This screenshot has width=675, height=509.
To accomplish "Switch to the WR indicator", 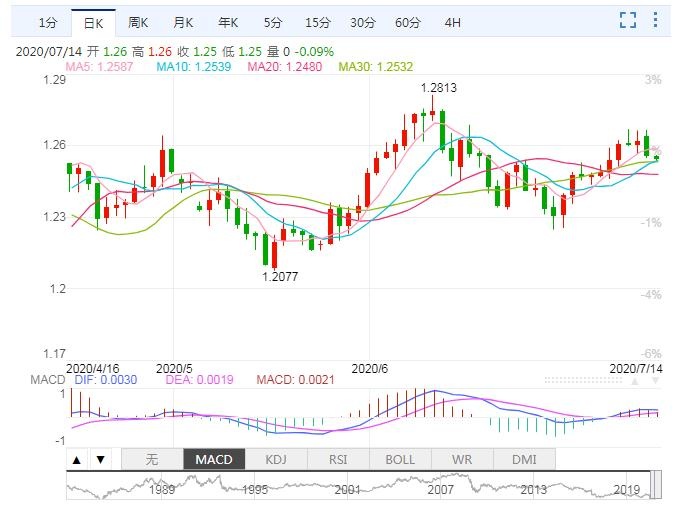I will pyautogui.click(x=462, y=460).
